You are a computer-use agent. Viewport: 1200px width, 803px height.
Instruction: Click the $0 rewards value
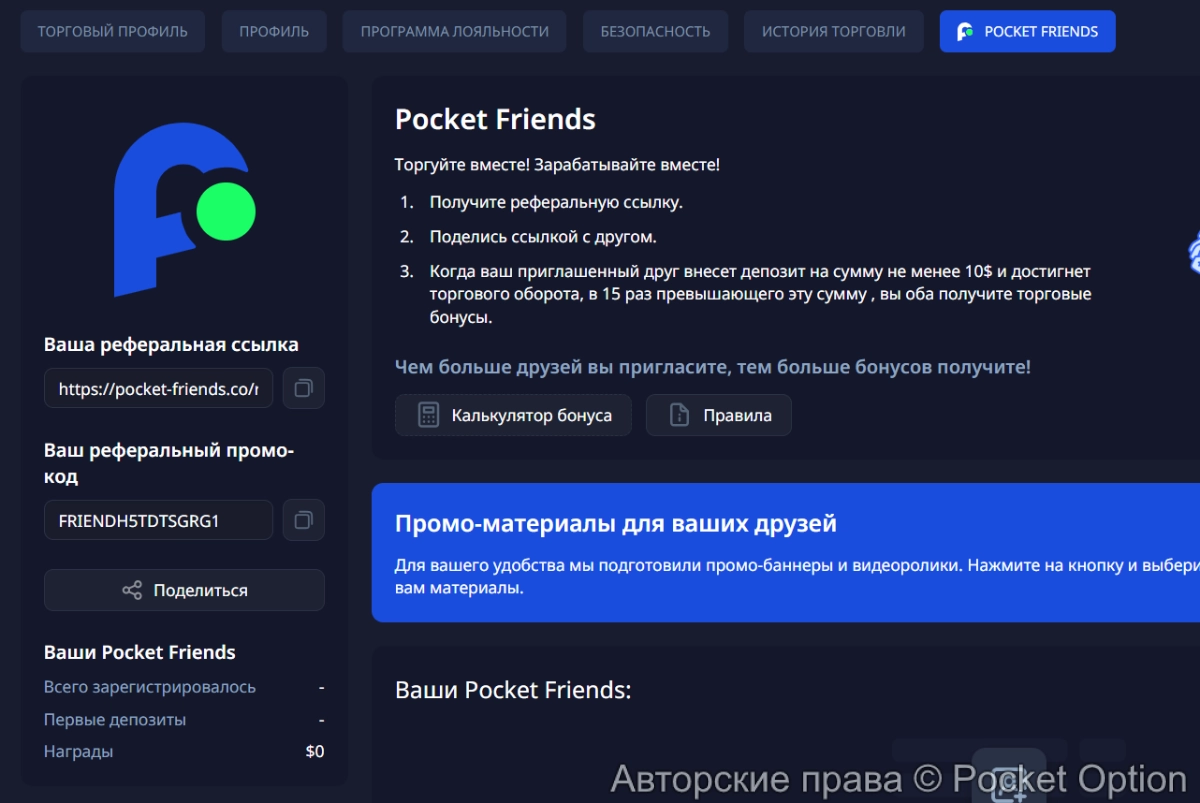point(315,751)
